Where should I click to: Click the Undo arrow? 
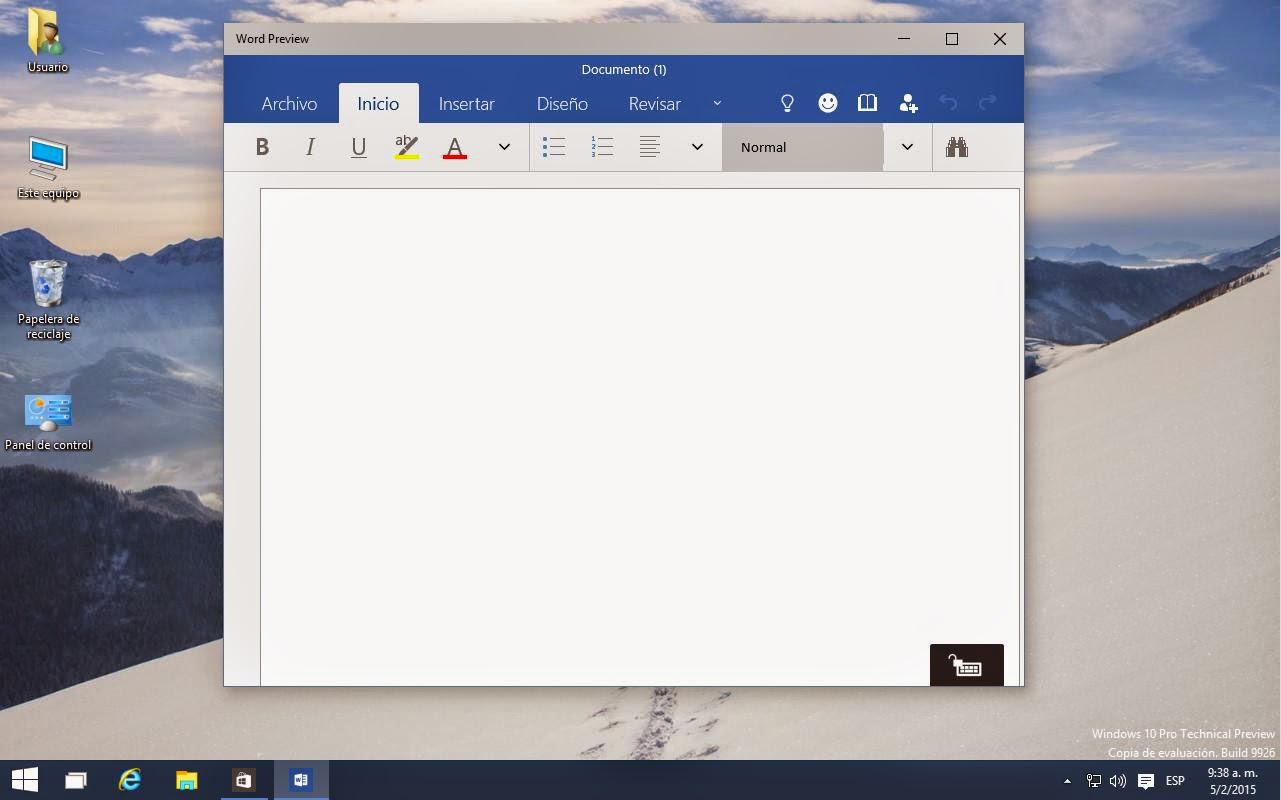[x=948, y=103]
